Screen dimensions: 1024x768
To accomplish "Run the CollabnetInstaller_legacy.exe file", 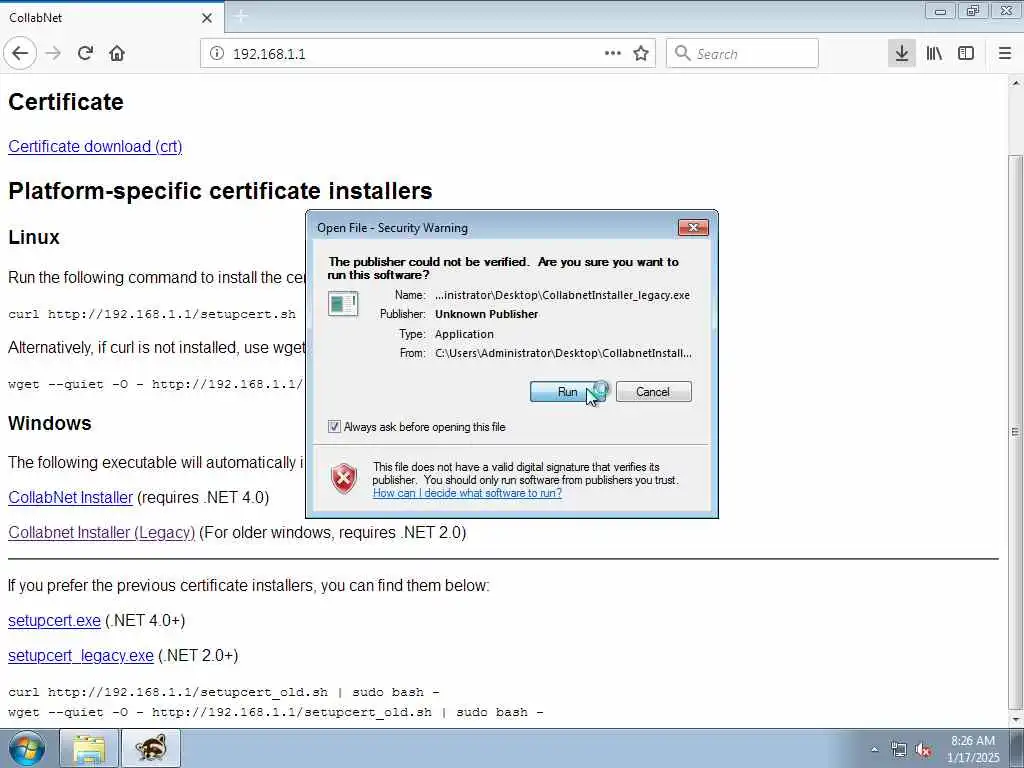I will point(568,392).
